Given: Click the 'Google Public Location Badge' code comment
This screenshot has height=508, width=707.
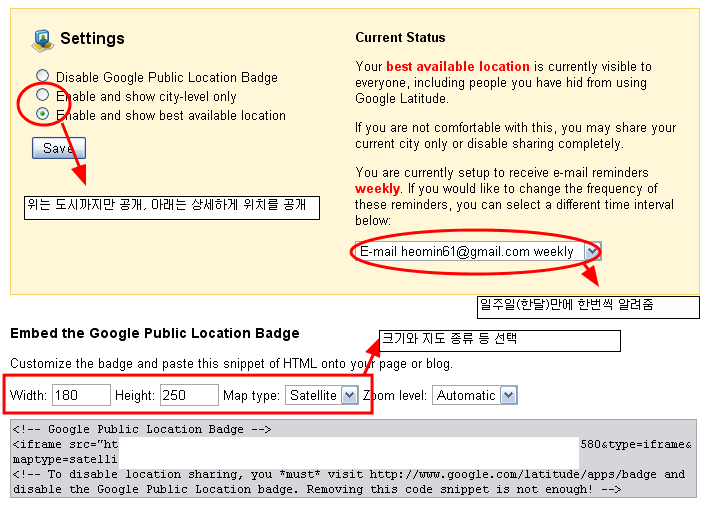Looking at the screenshot, I should 142,429.
